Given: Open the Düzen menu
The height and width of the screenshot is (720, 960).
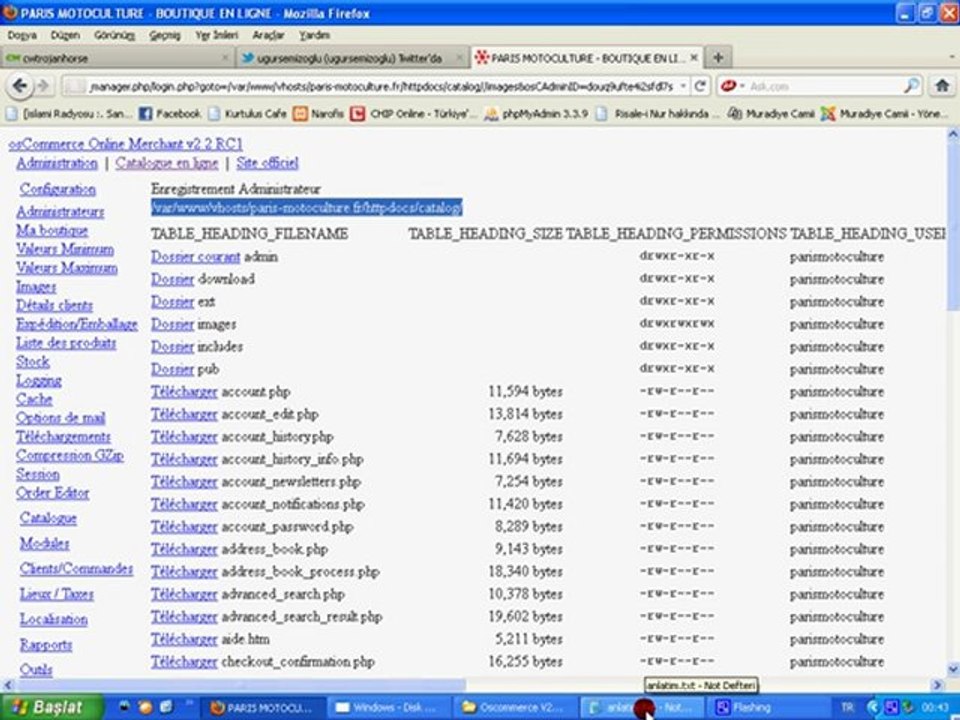Looking at the screenshot, I should (65, 36).
